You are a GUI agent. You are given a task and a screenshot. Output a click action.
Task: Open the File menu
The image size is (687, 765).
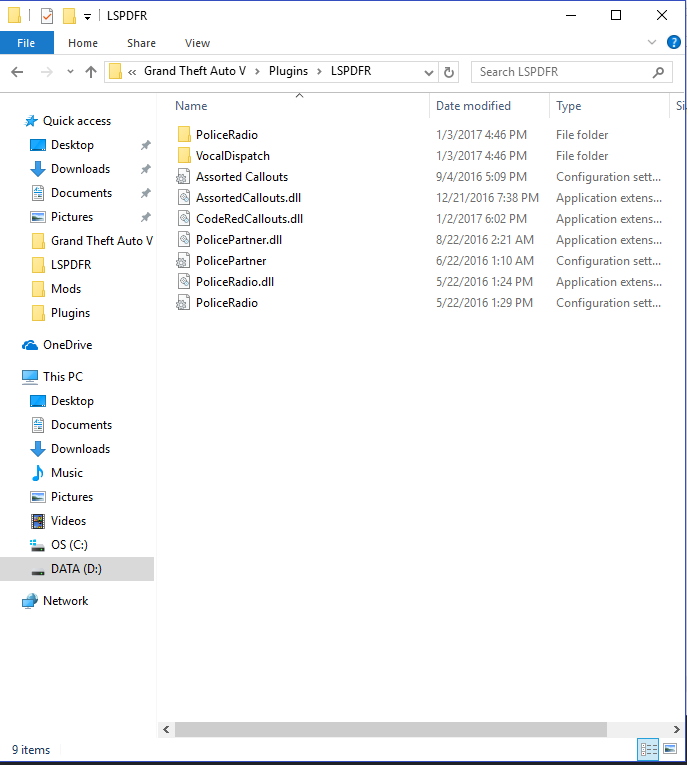coord(26,43)
